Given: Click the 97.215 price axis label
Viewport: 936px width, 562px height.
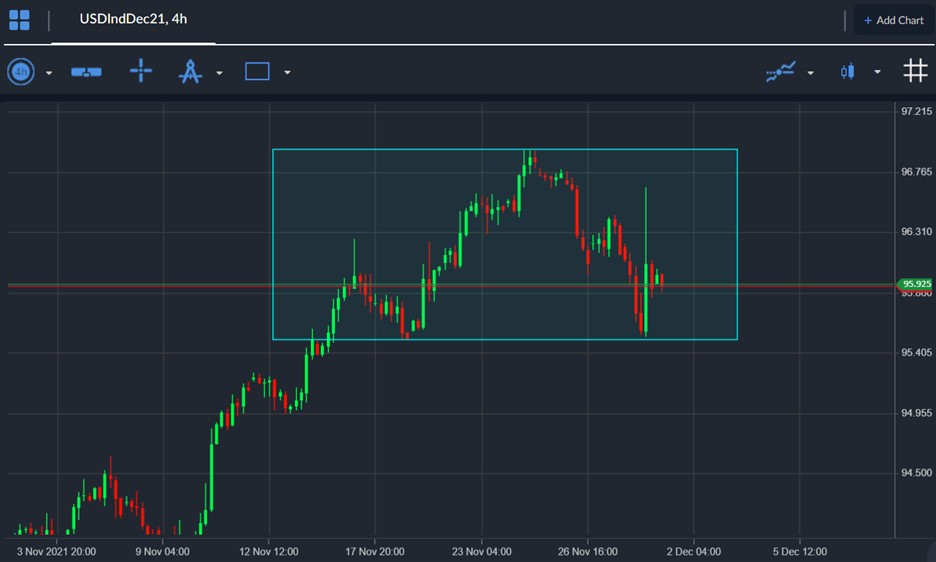Looking at the screenshot, I should [x=916, y=111].
